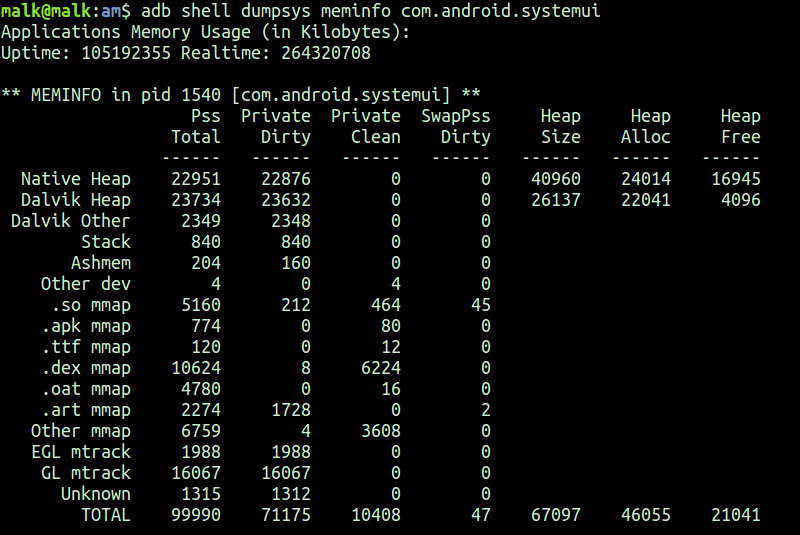Click the .oat mmap row label
The image size is (800, 535).
86,389
